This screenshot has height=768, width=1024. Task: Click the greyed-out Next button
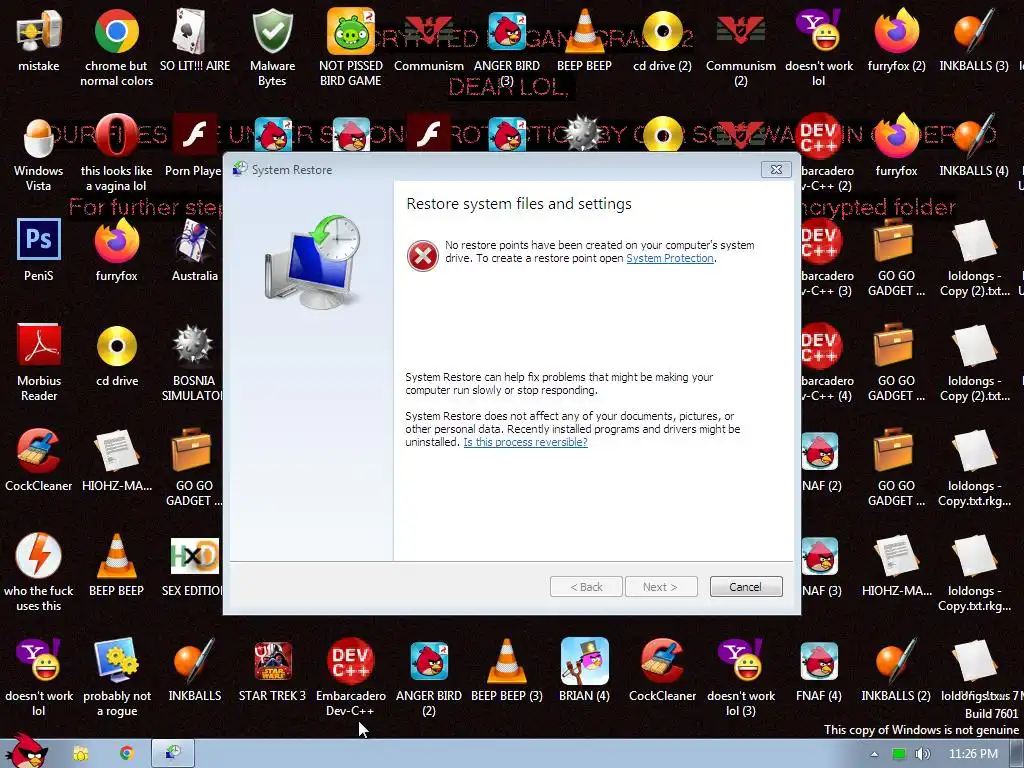coord(661,586)
